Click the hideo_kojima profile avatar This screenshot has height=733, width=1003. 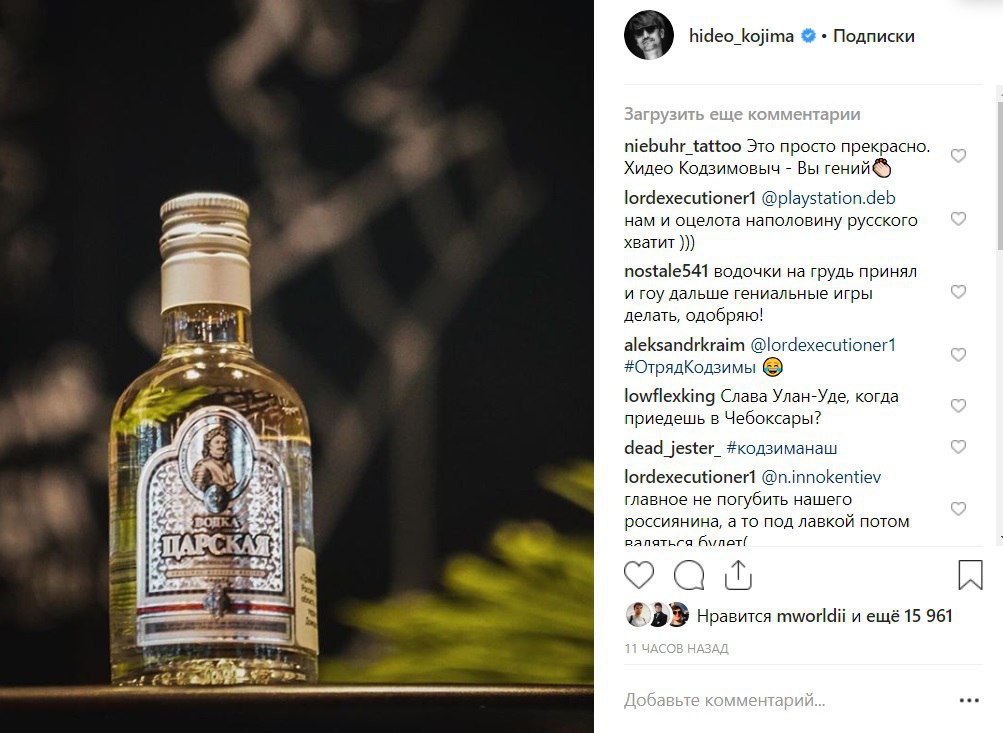click(649, 36)
